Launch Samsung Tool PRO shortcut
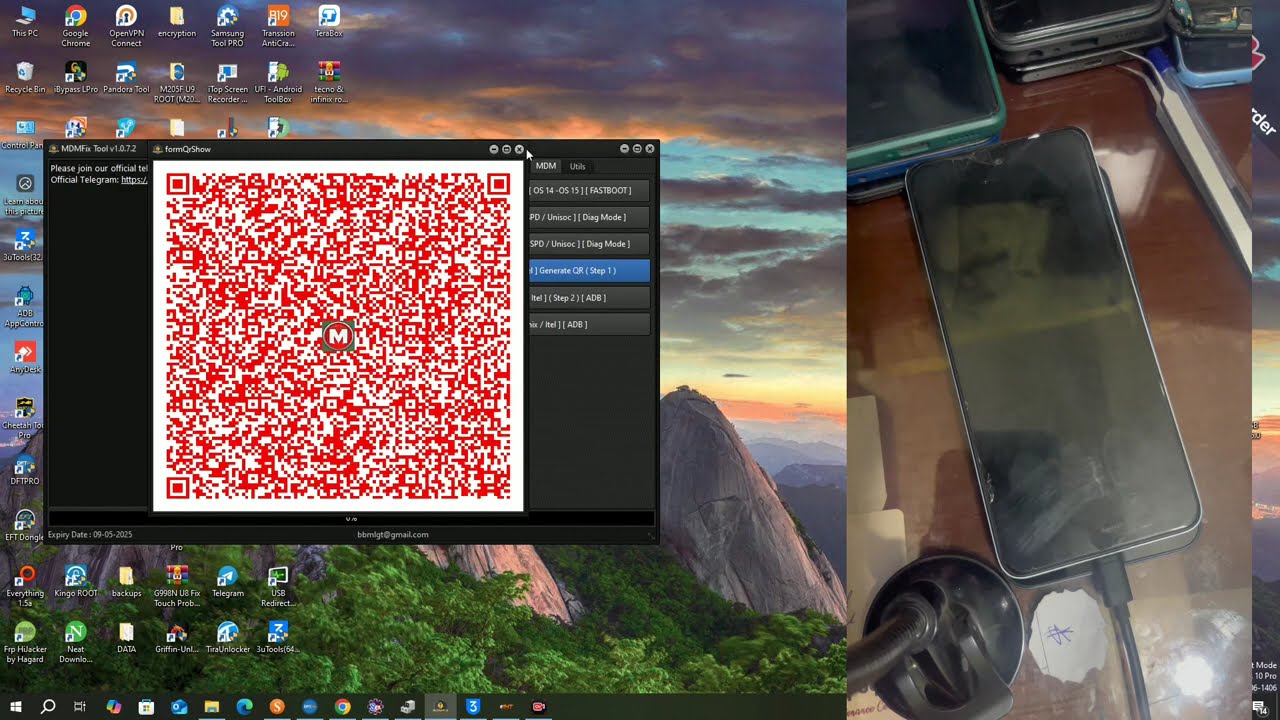This screenshot has width=1280, height=720. (x=227, y=27)
